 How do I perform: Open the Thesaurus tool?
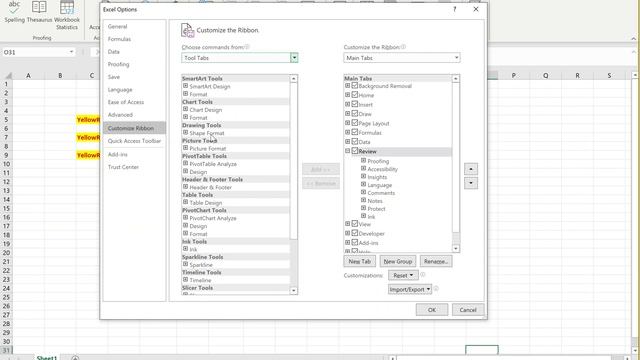point(39,11)
